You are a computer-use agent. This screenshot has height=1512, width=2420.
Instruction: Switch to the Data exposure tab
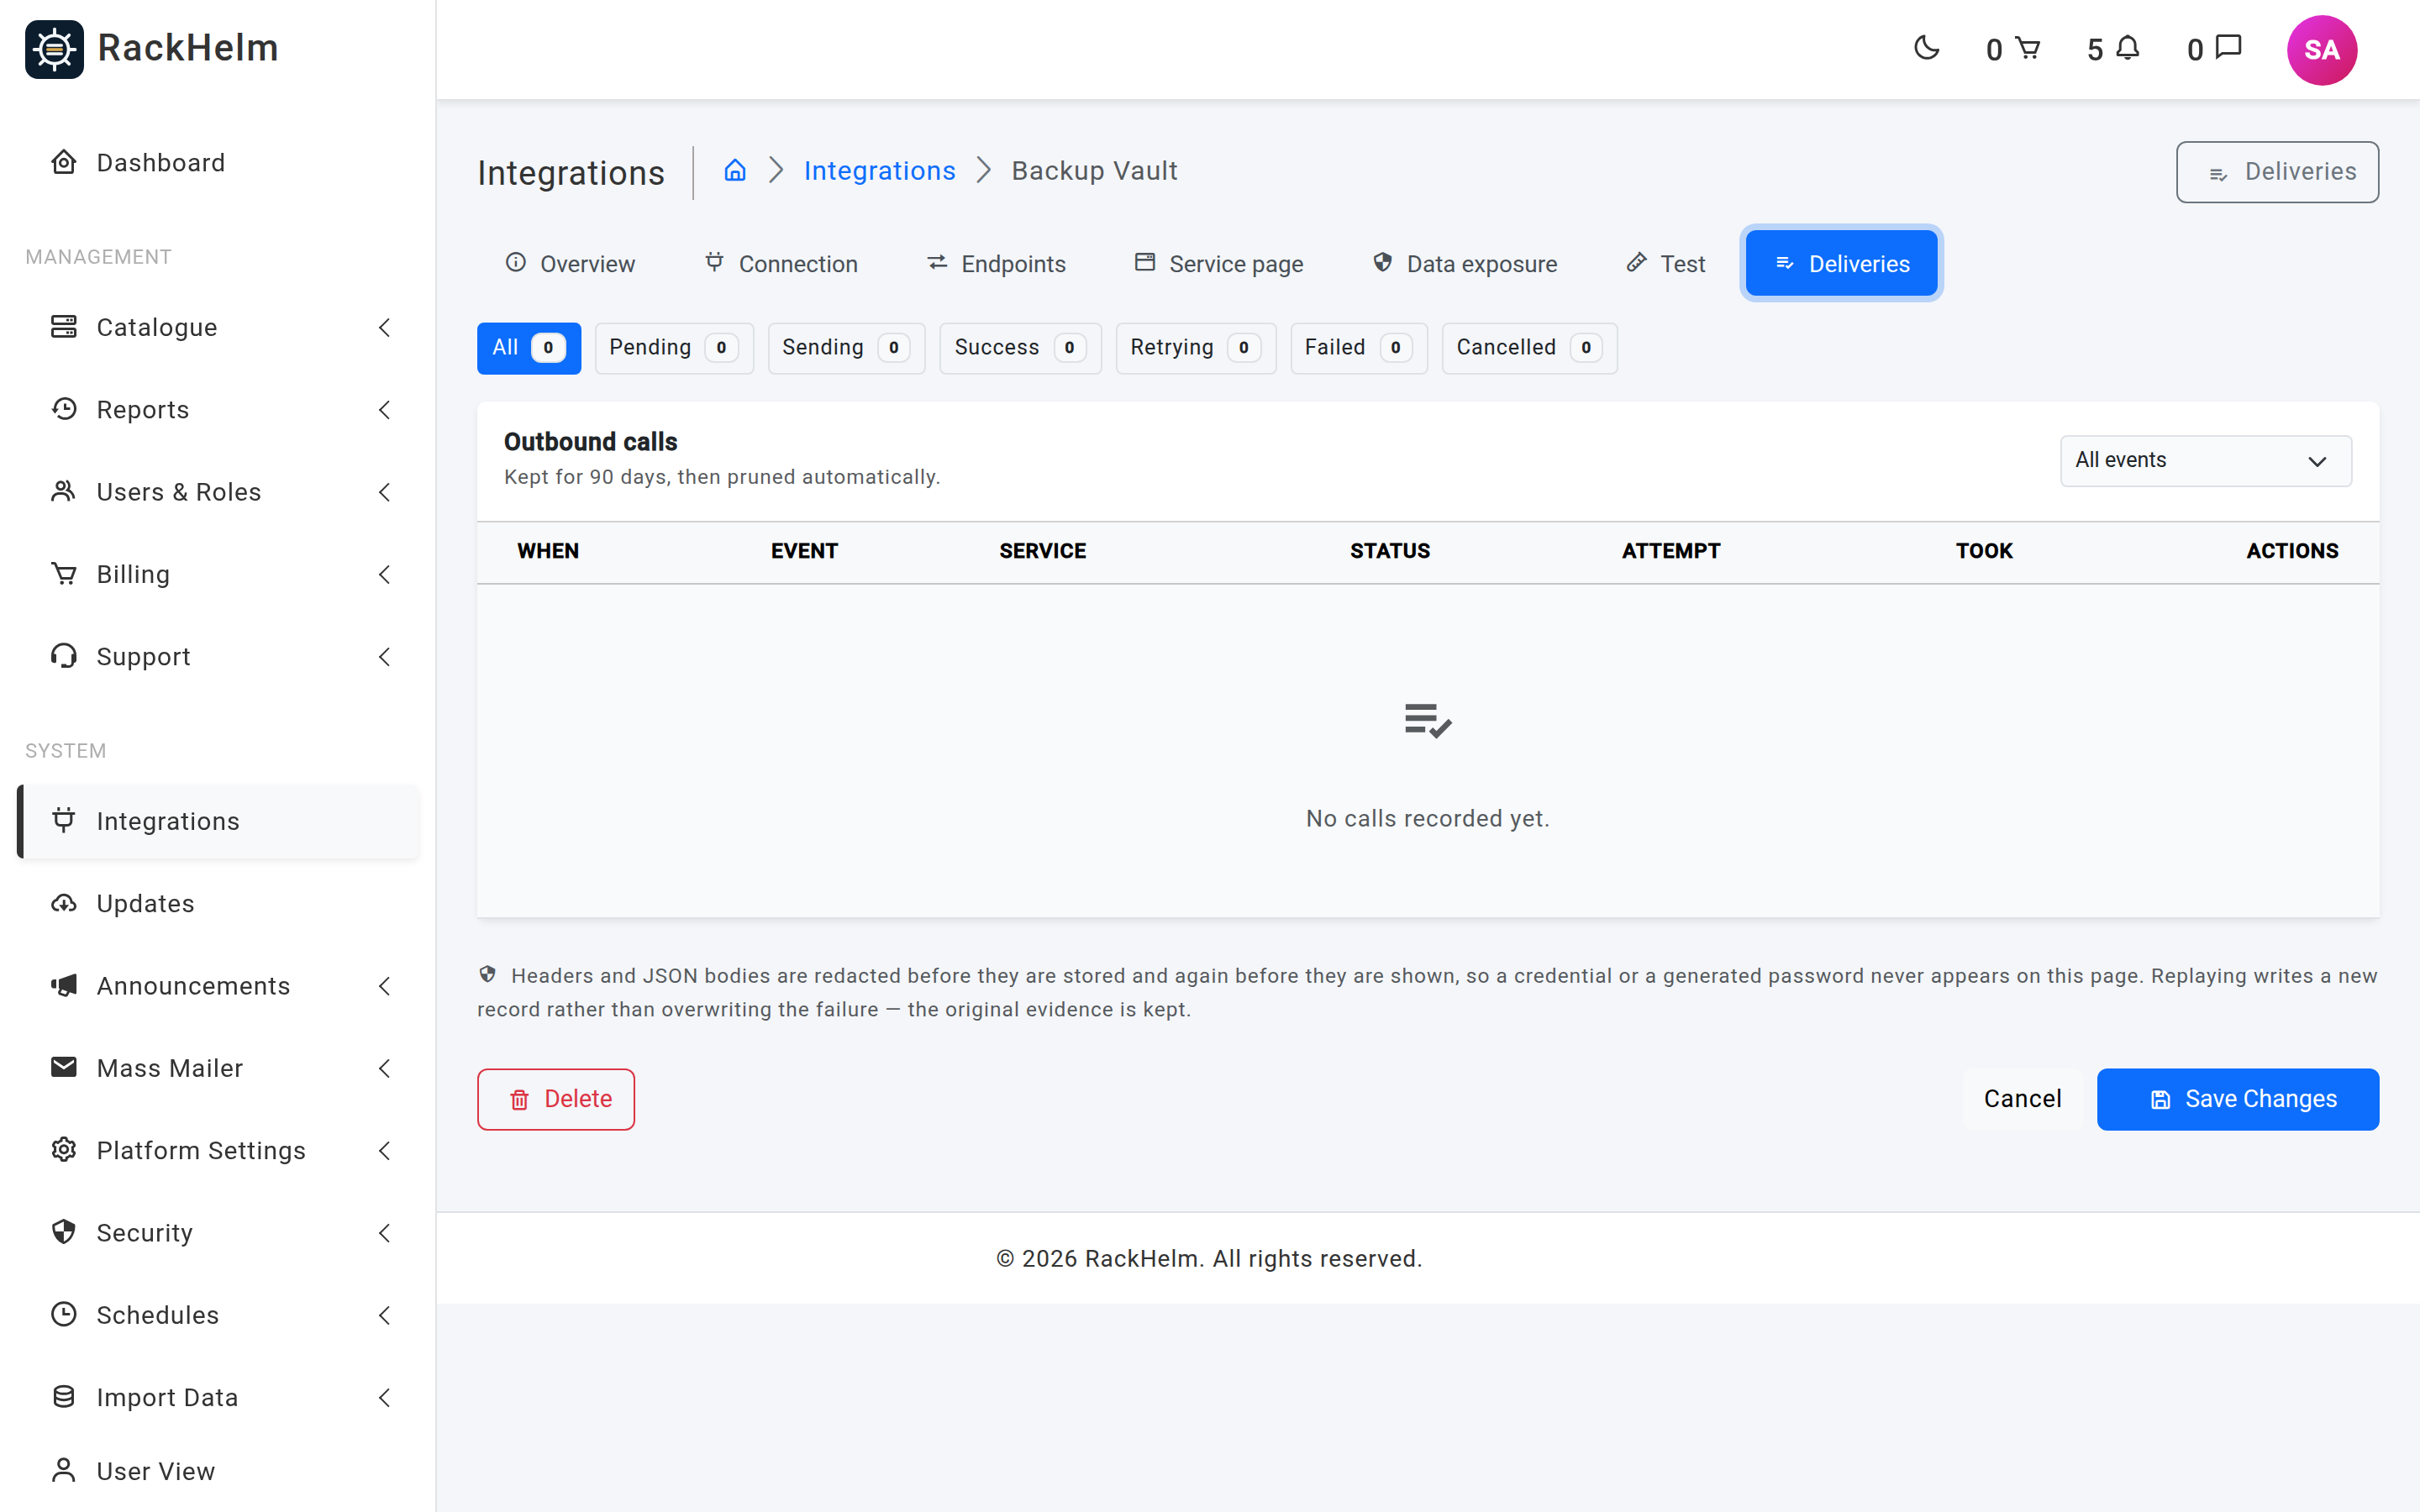pyautogui.click(x=1465, y=264)
